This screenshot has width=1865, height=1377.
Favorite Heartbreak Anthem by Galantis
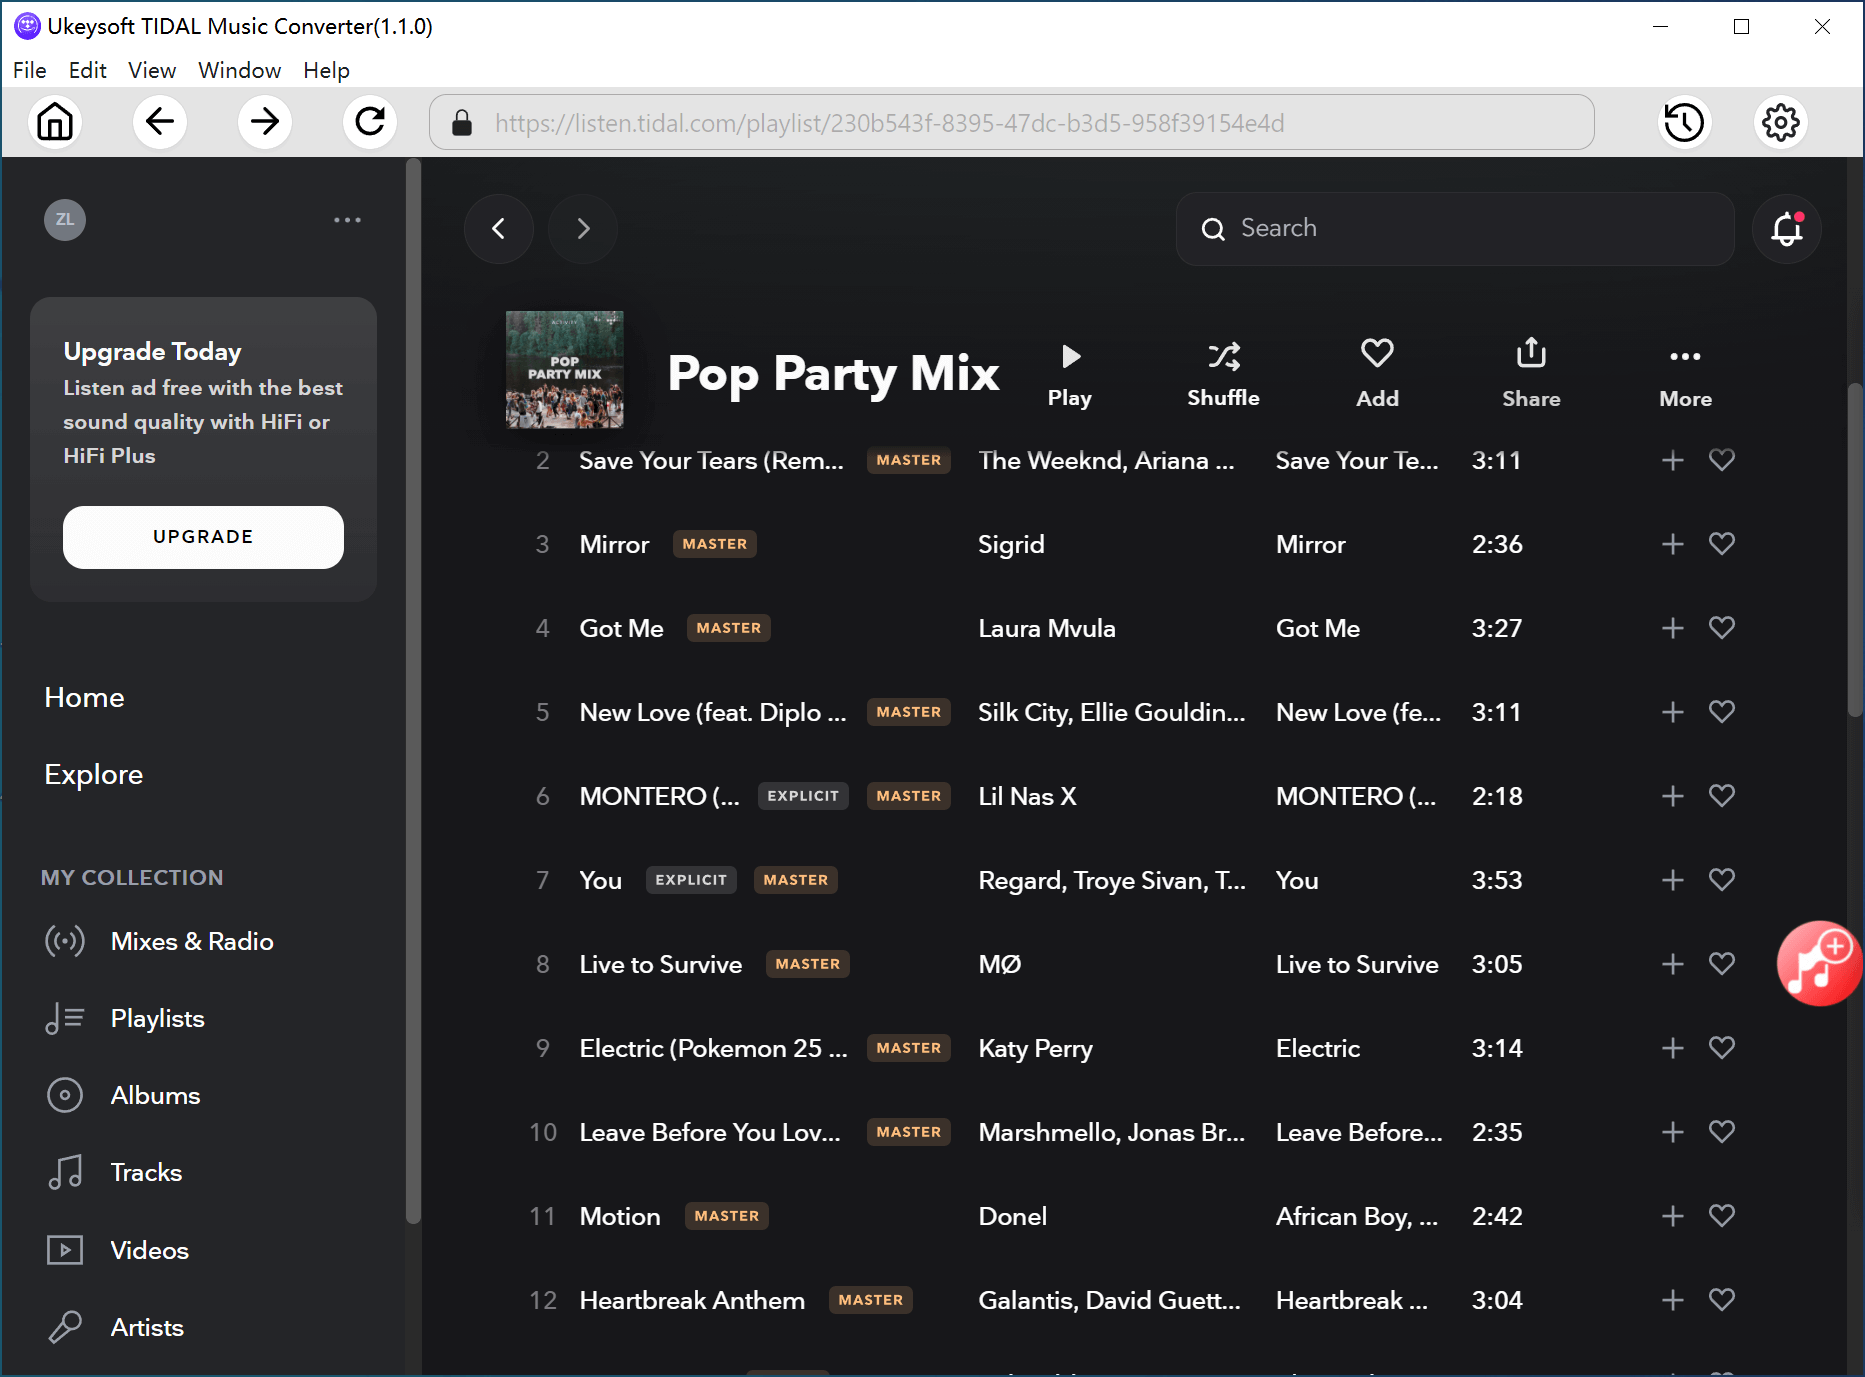coord(1722,1300)
